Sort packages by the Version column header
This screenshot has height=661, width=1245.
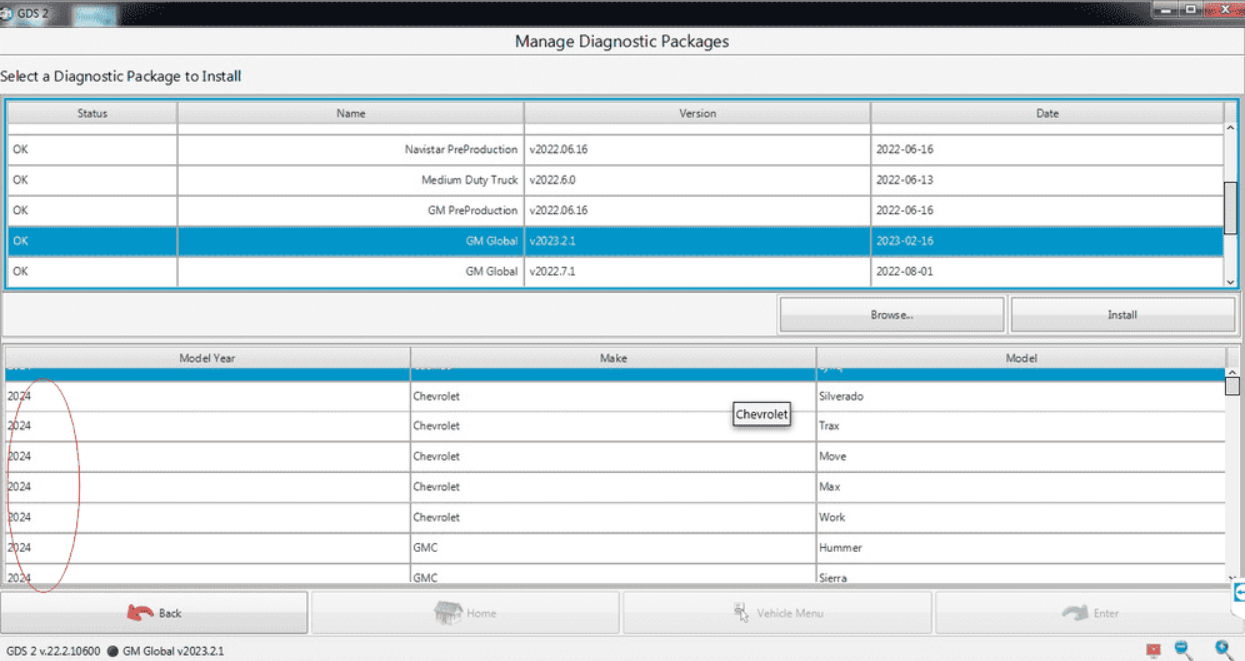tap(697, 114)
